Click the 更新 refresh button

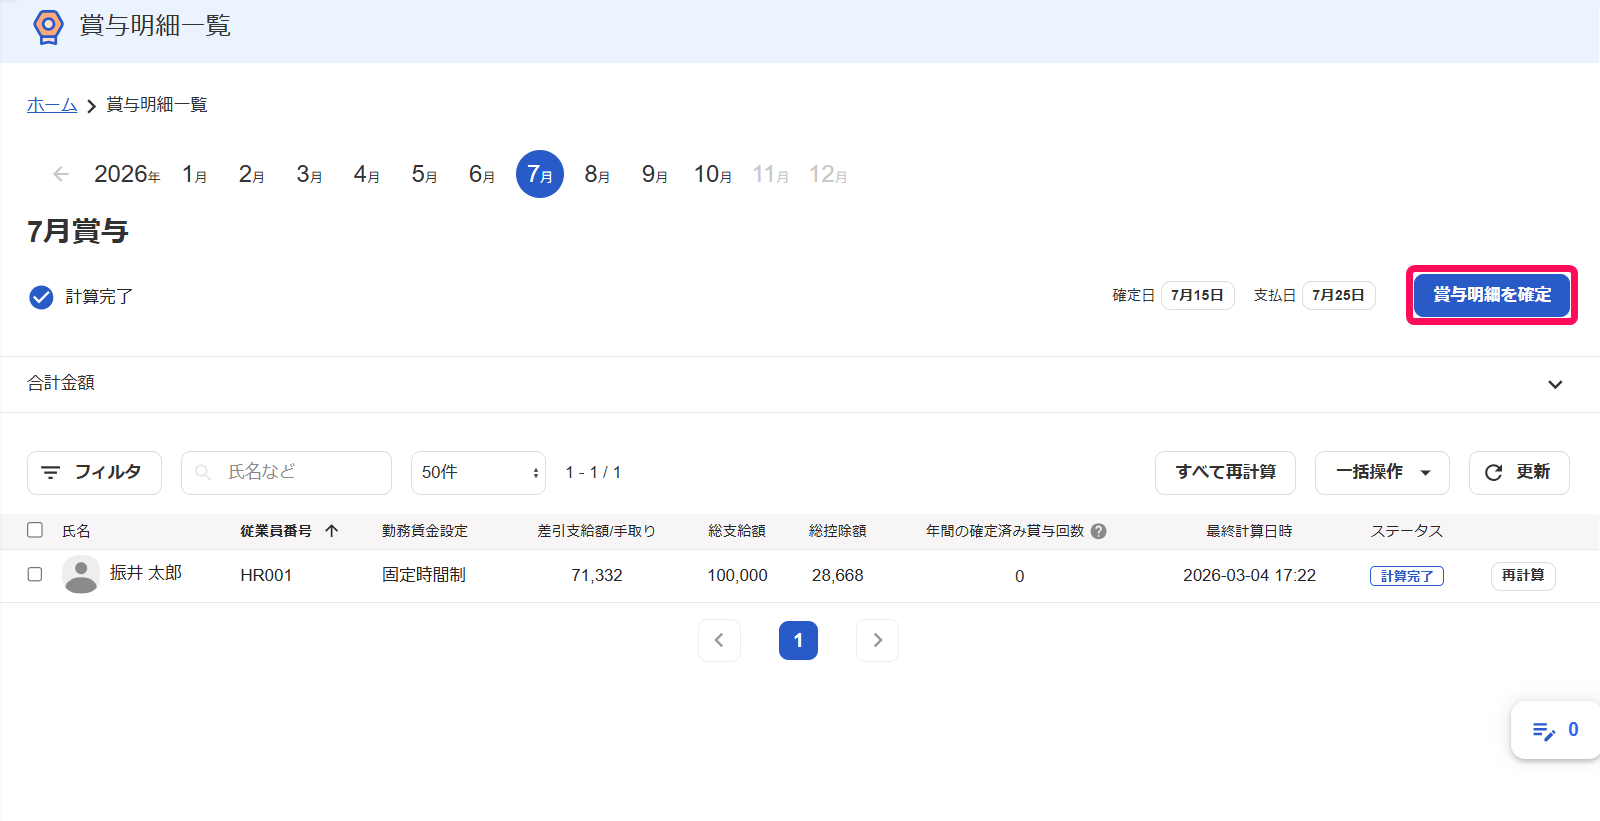(x=1519, y=473)
